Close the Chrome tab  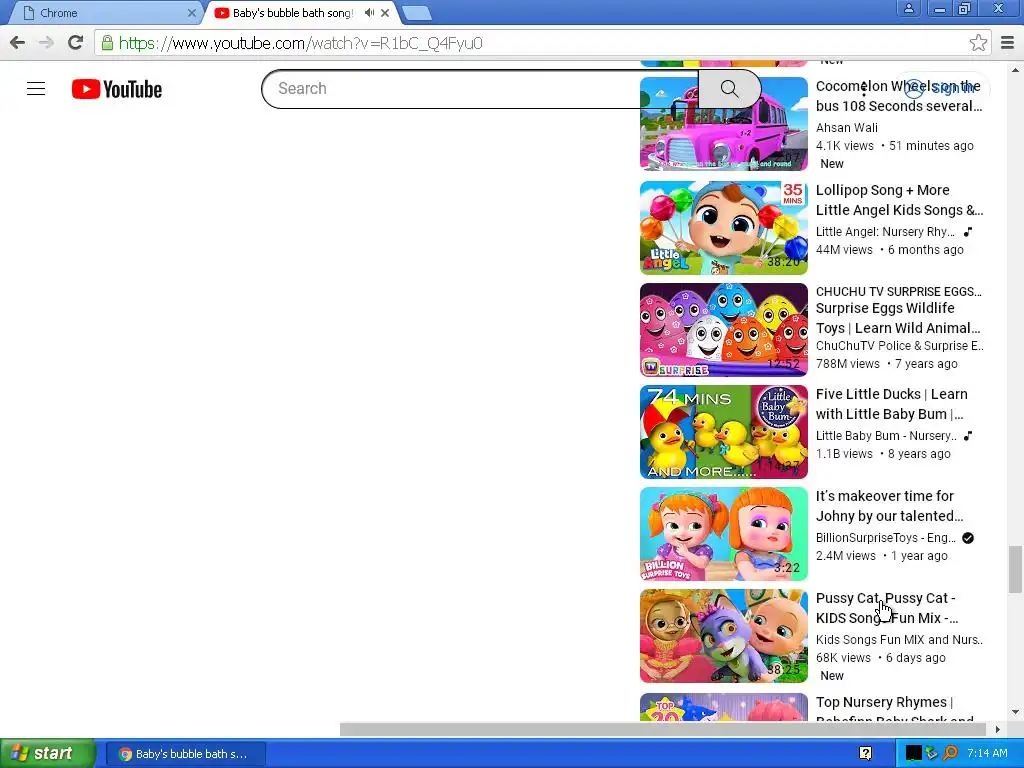click(x=191, y=12)
